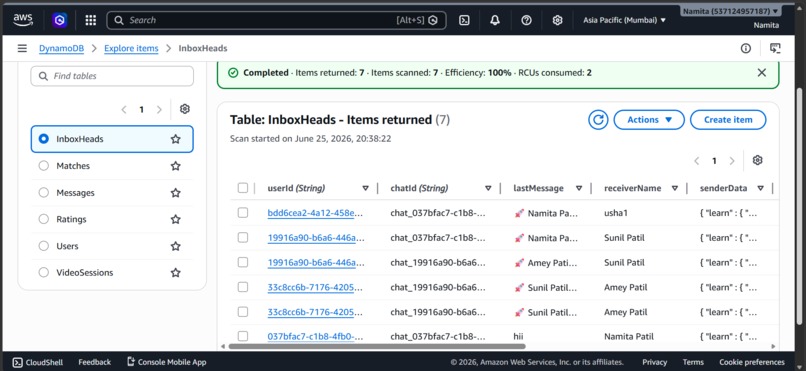The width and height of the screenshot is (806, 371).
Task: Go to Explore items breadcrumb
Action: [131, 48]
